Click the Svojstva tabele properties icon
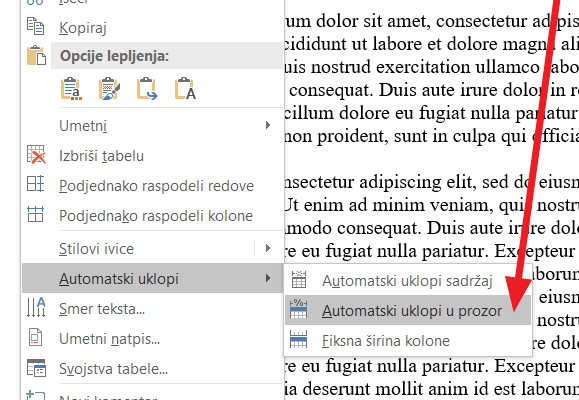 pyautogui.click(x=36, y=367)
